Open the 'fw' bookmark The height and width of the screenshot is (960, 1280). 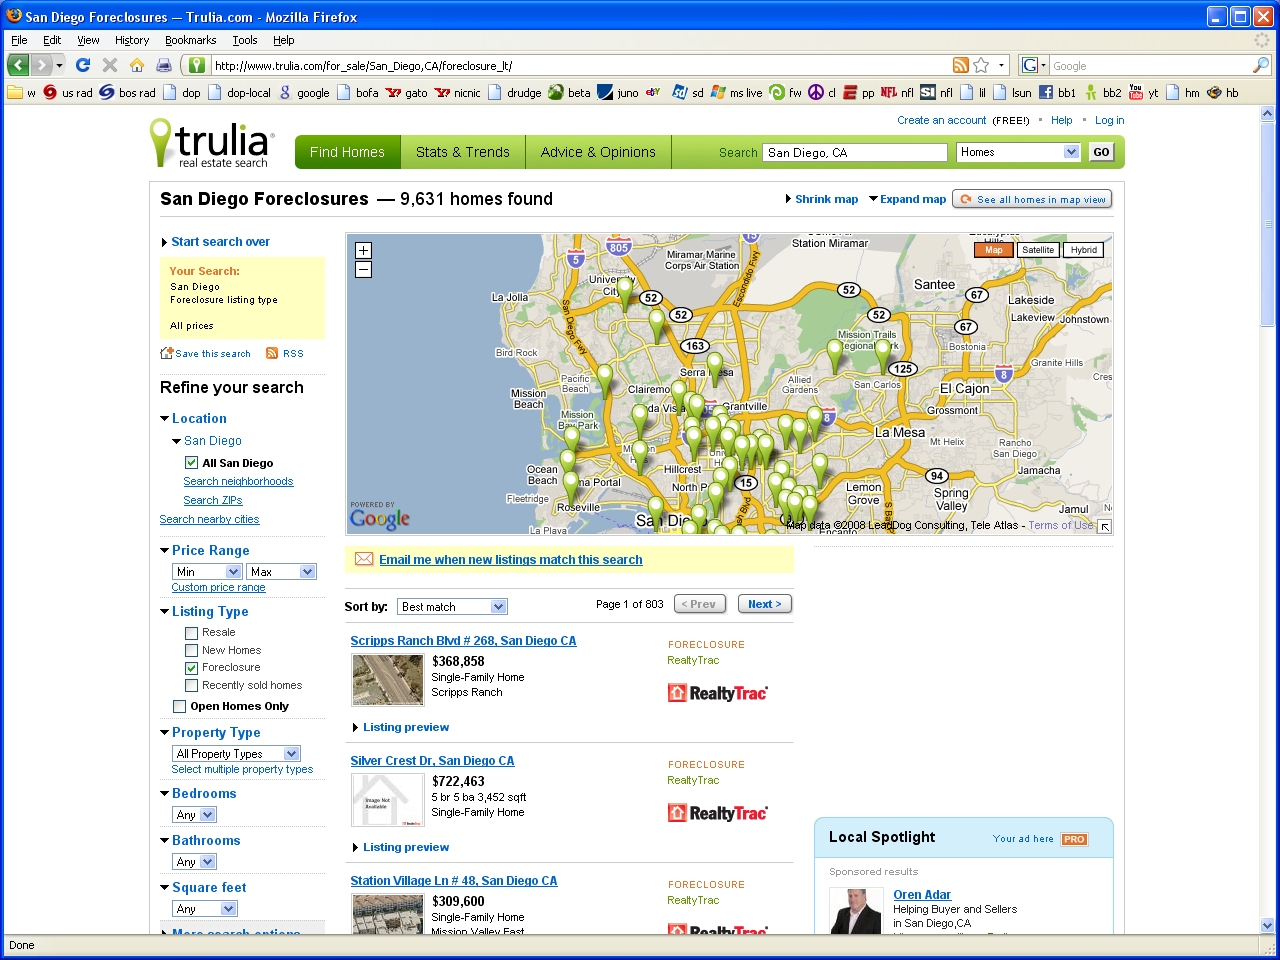tap(785, 93)
